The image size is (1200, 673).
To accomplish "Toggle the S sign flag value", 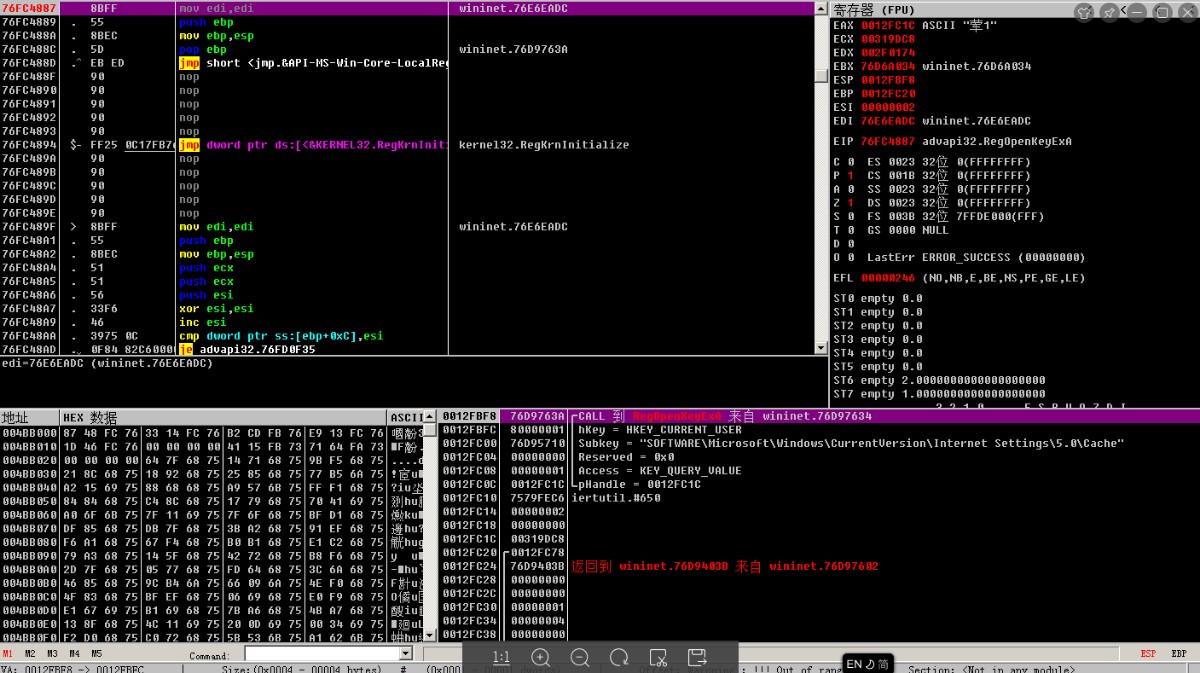I will click(849, 216).
